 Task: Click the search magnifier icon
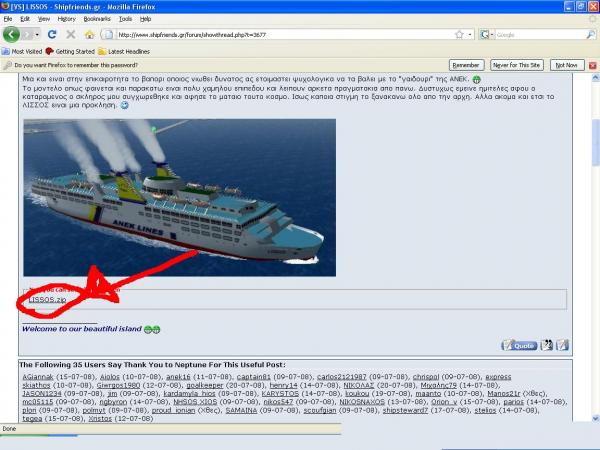coord(591,35)
